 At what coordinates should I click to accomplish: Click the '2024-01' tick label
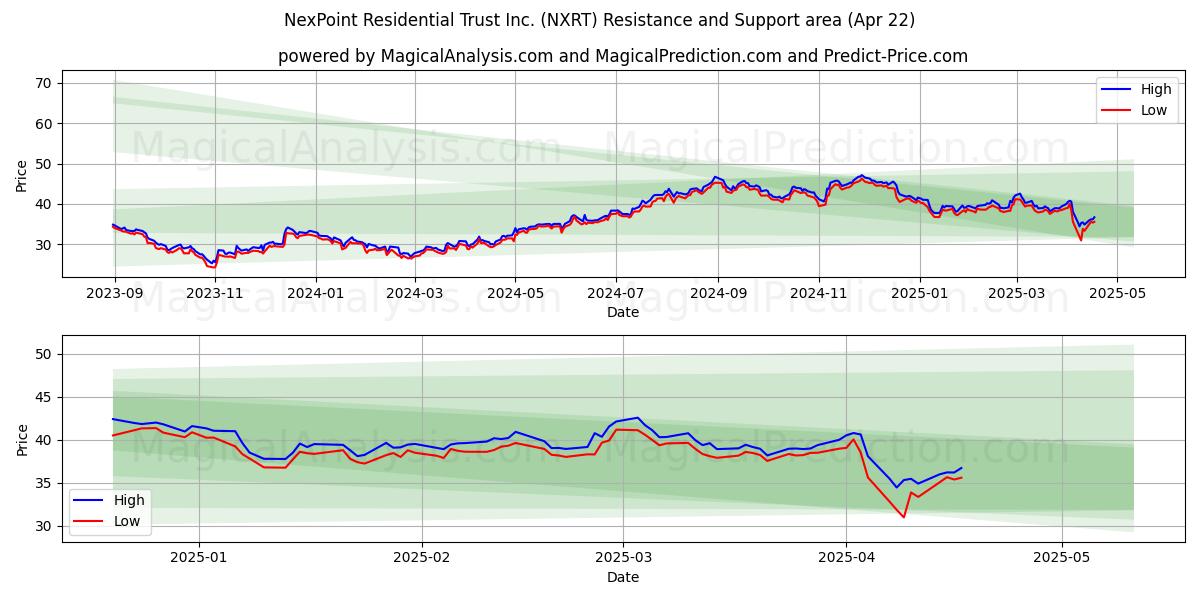click(x=316, y=294)
